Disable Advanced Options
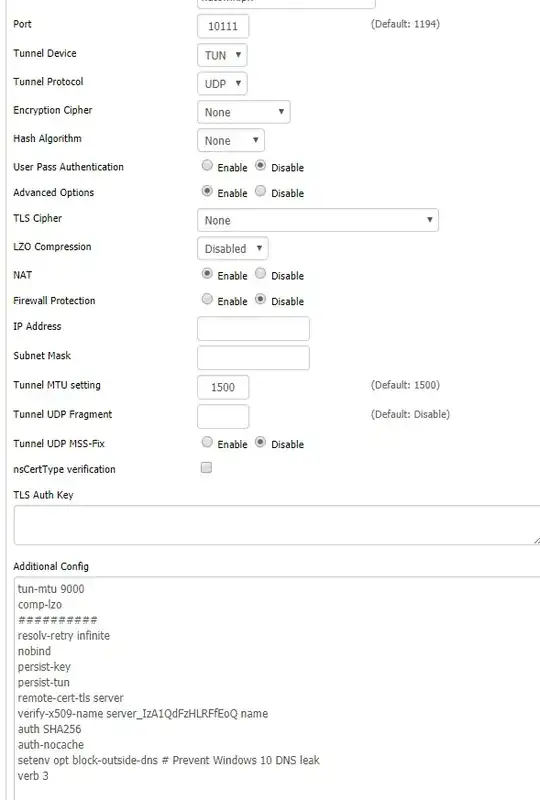Viewport: 540px width, 800px height. [260, 191]
